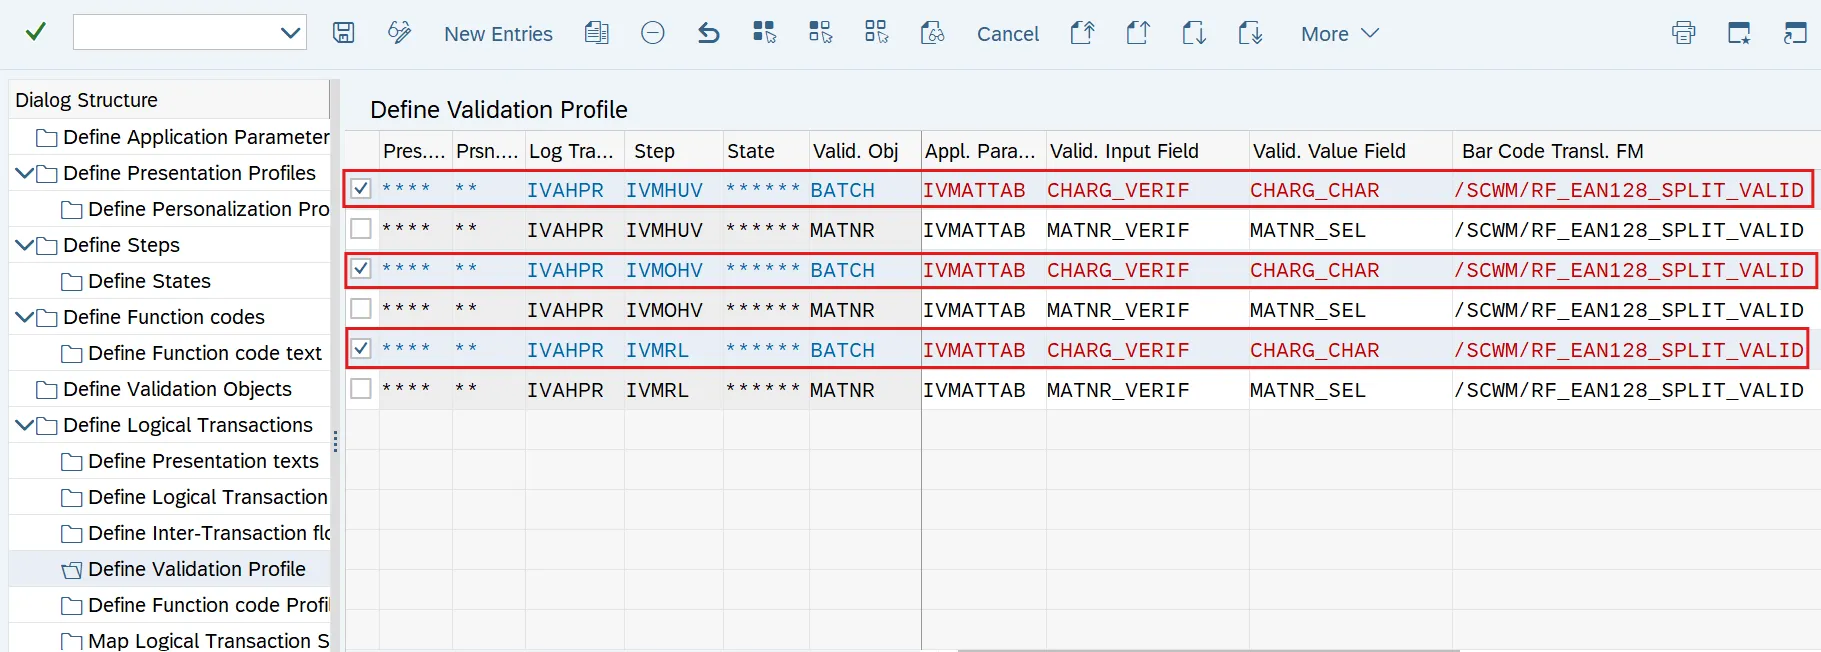Image resolution: width=1821 pixels, height=652 pixels.
Task: Click the Delete minus circle icon
Action: (652, 33)
